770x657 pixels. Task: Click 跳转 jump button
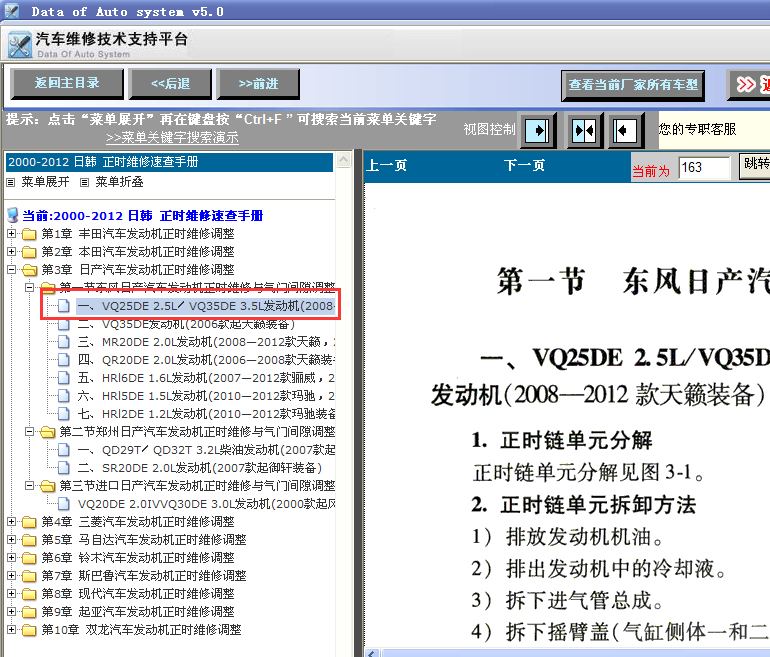click(x=755, y=165)
